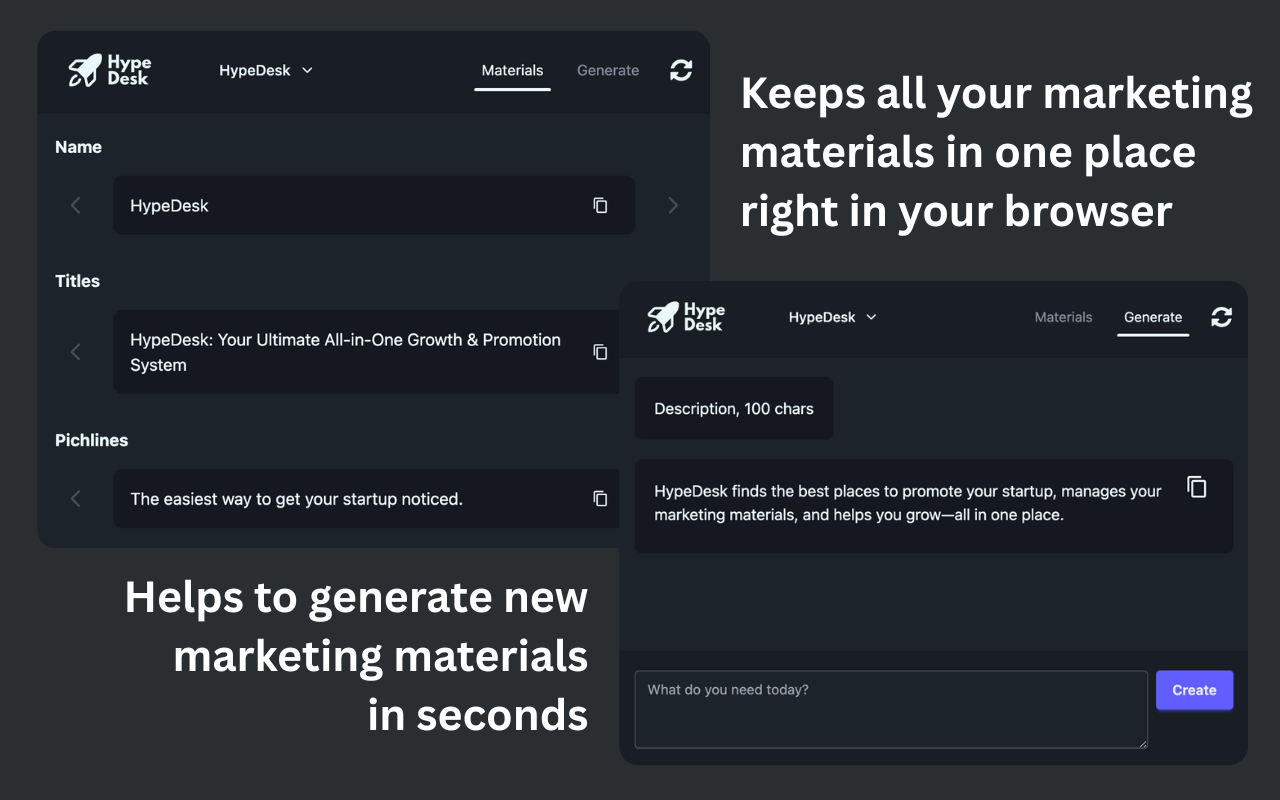This screenshot has width=1280, height=800.
Task: Click the Titles section label
Action: coord(77,281)
